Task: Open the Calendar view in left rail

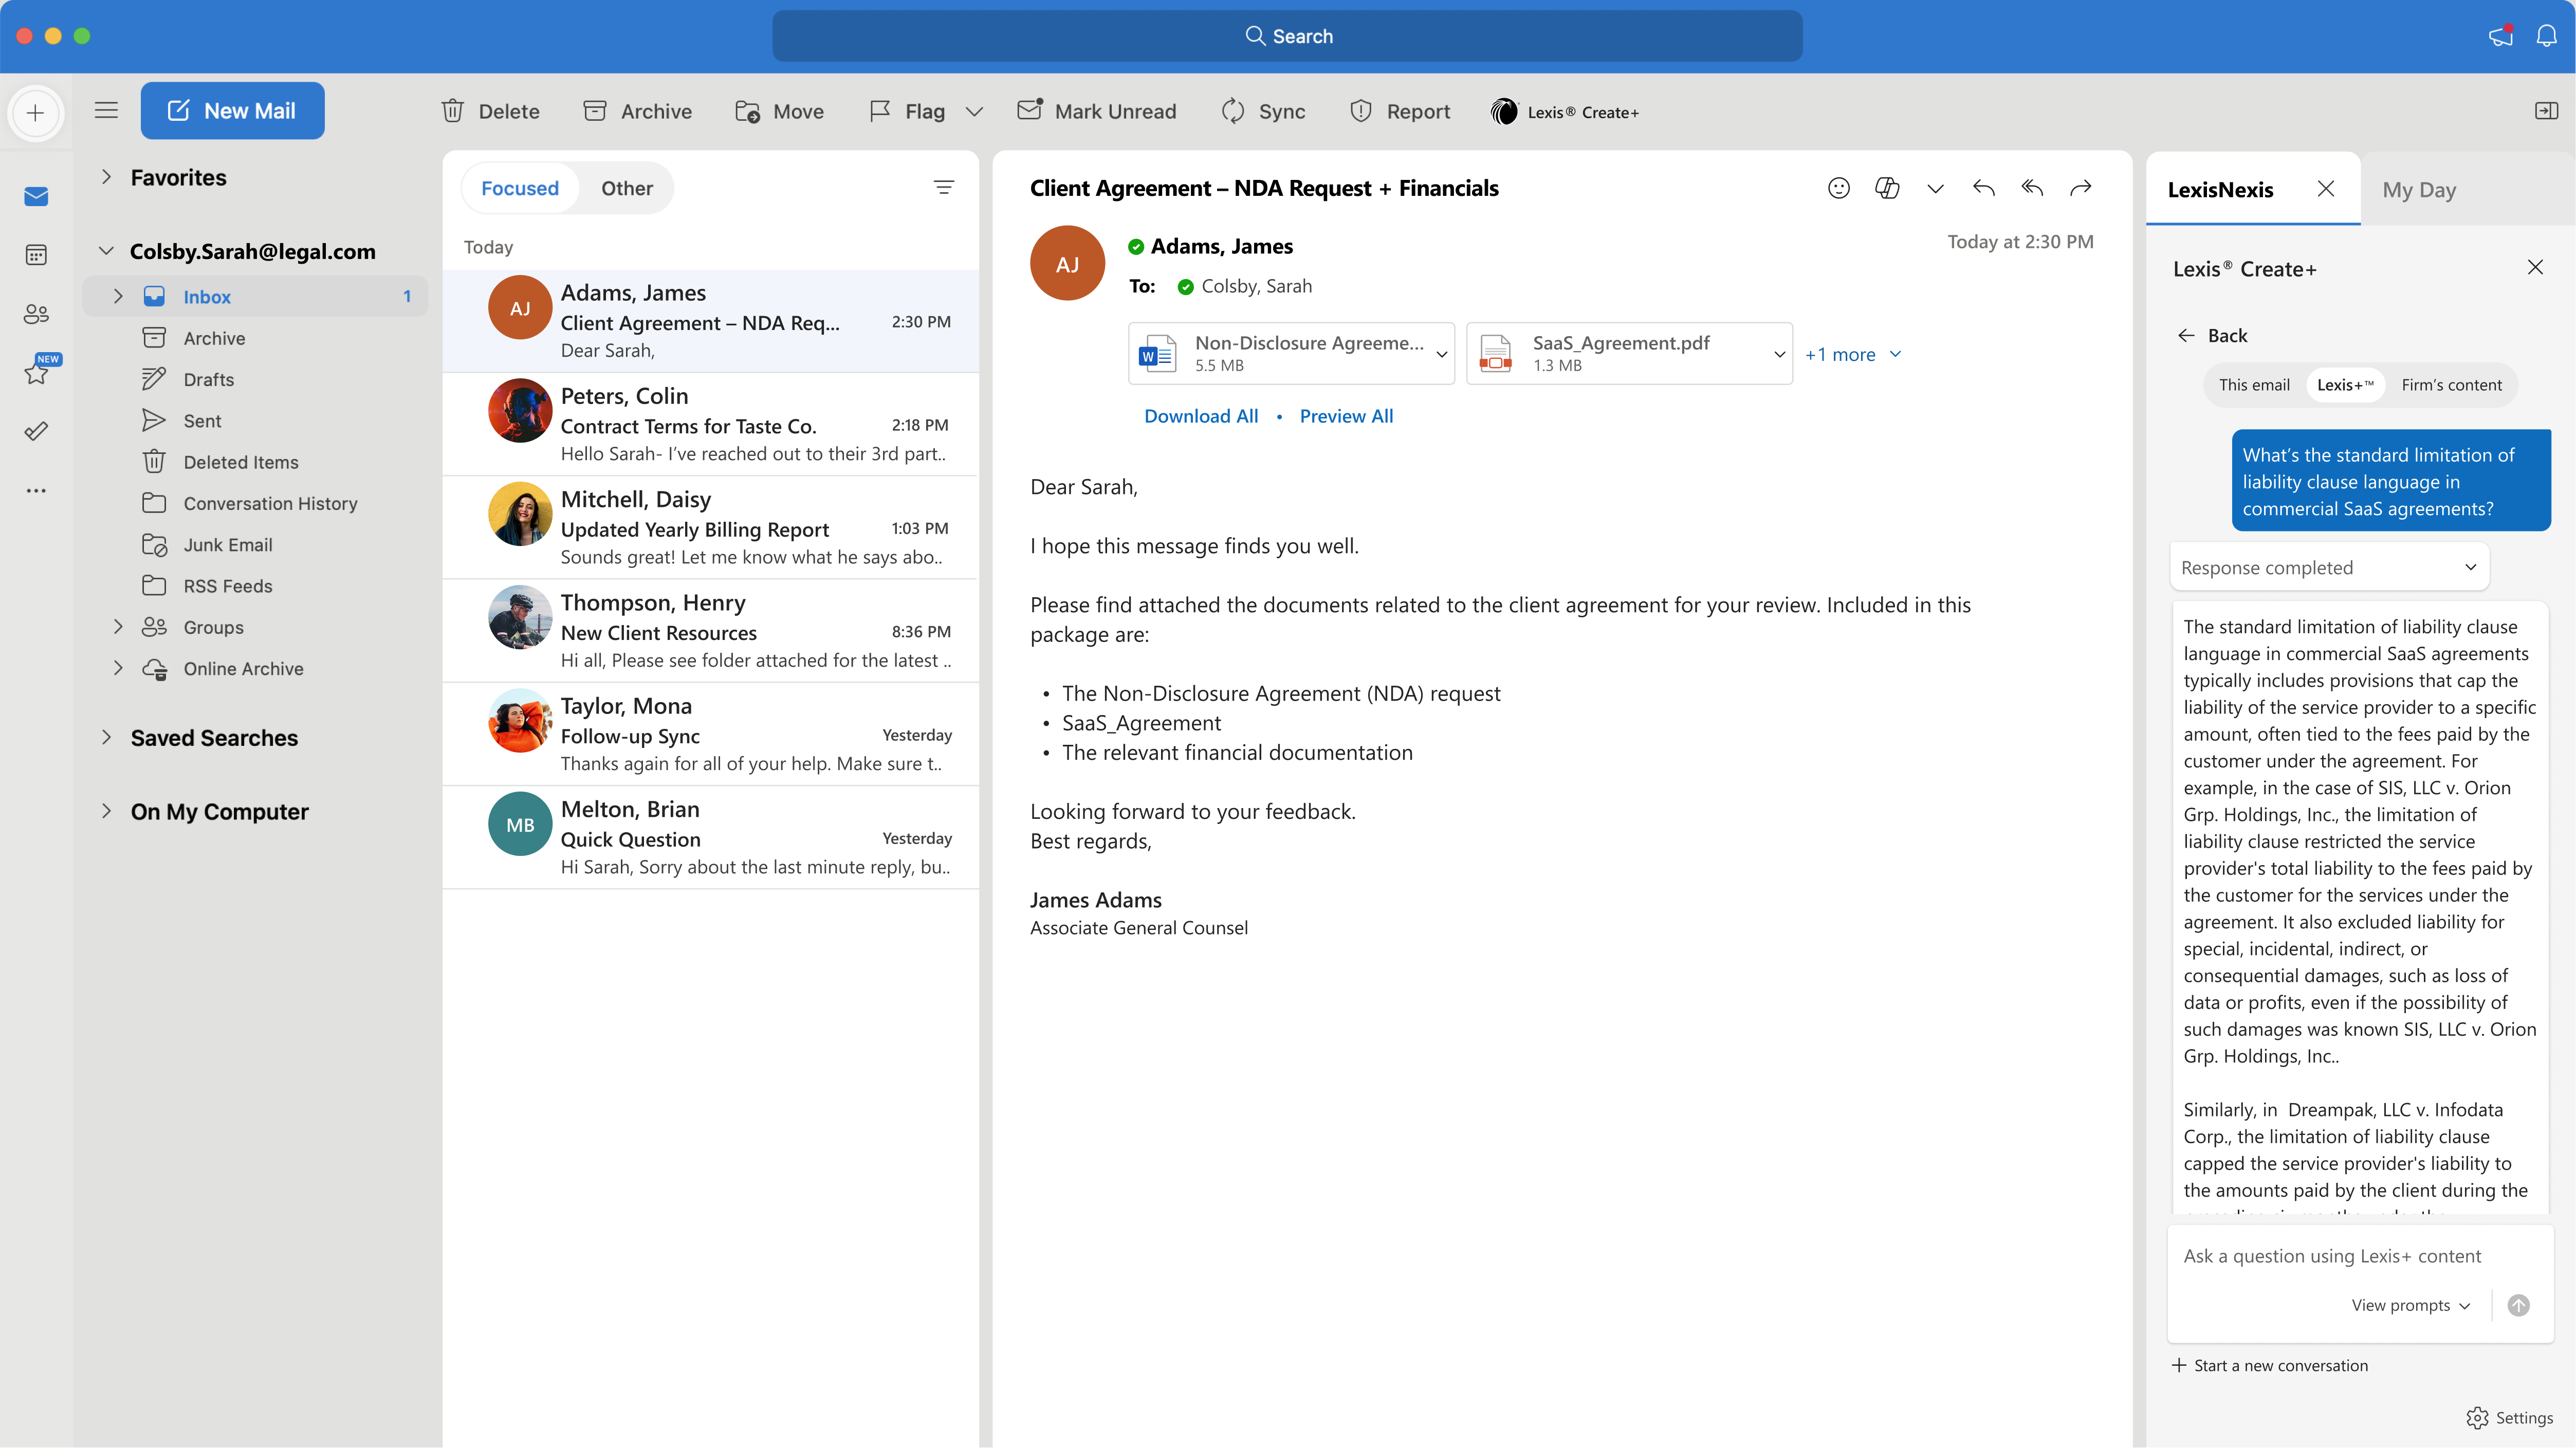Action: (36, 255)
